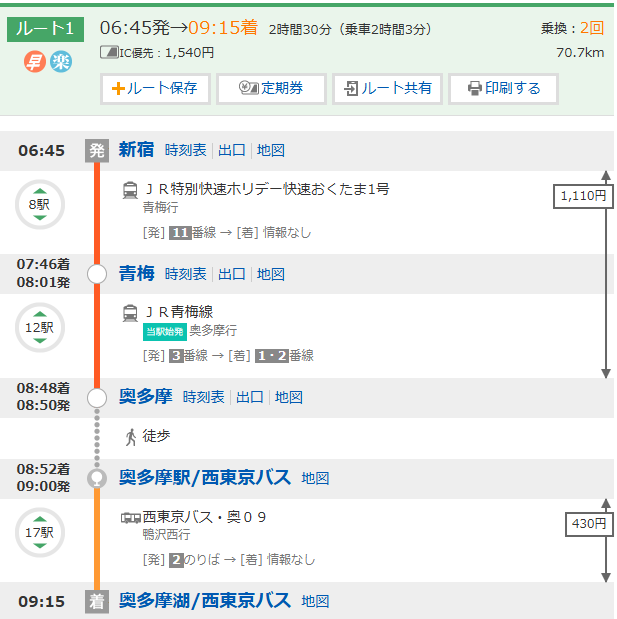The image size is (617, 619).
Task: Expand the 12駅 stop list on JR青梅線
Action: [x=39, y=327]
